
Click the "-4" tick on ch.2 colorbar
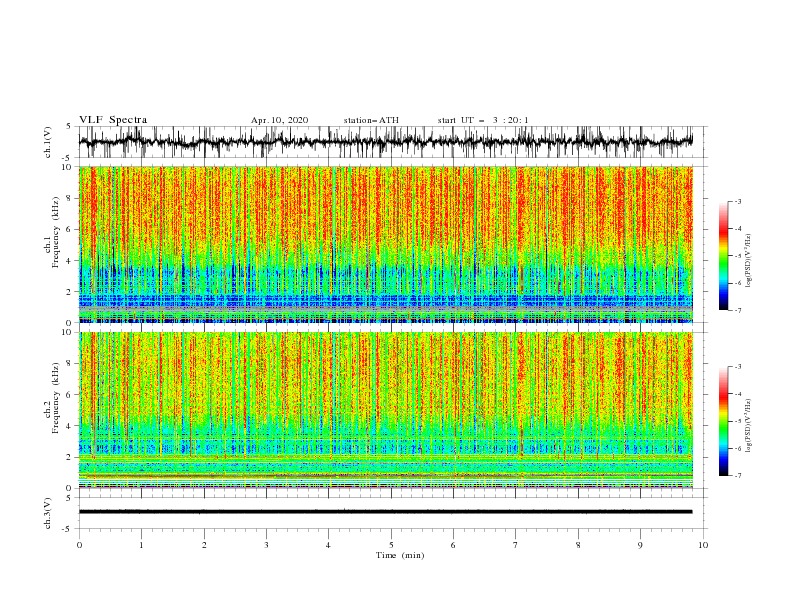pos(738,394)
